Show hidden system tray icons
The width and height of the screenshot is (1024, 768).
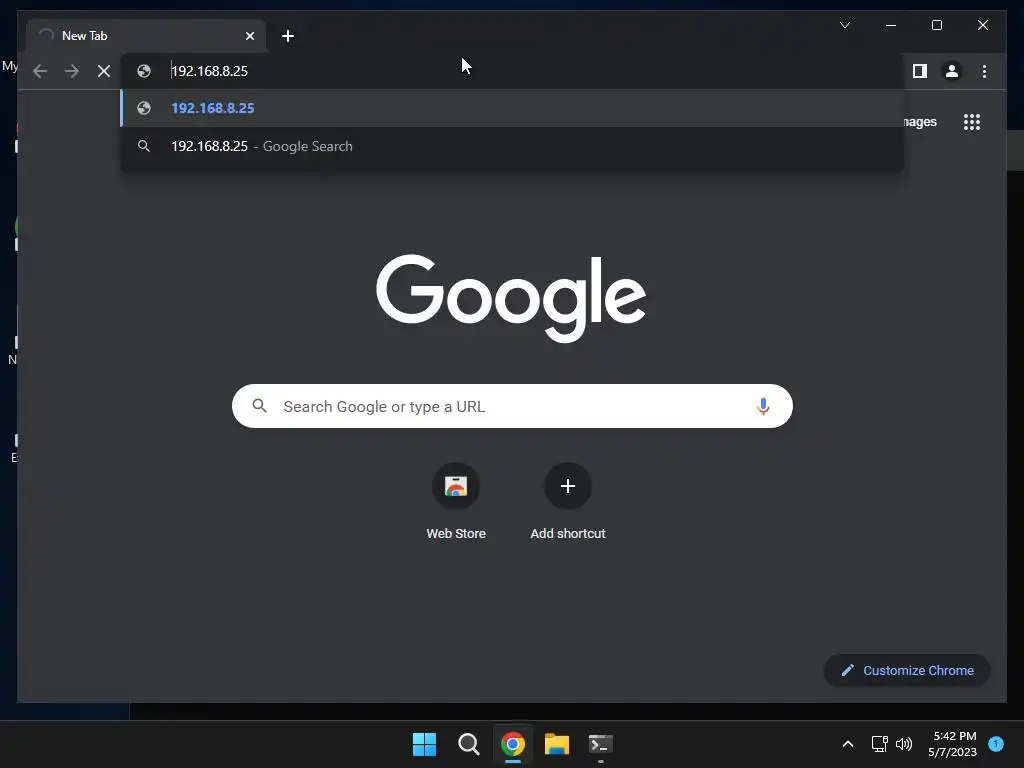[848, 744]
